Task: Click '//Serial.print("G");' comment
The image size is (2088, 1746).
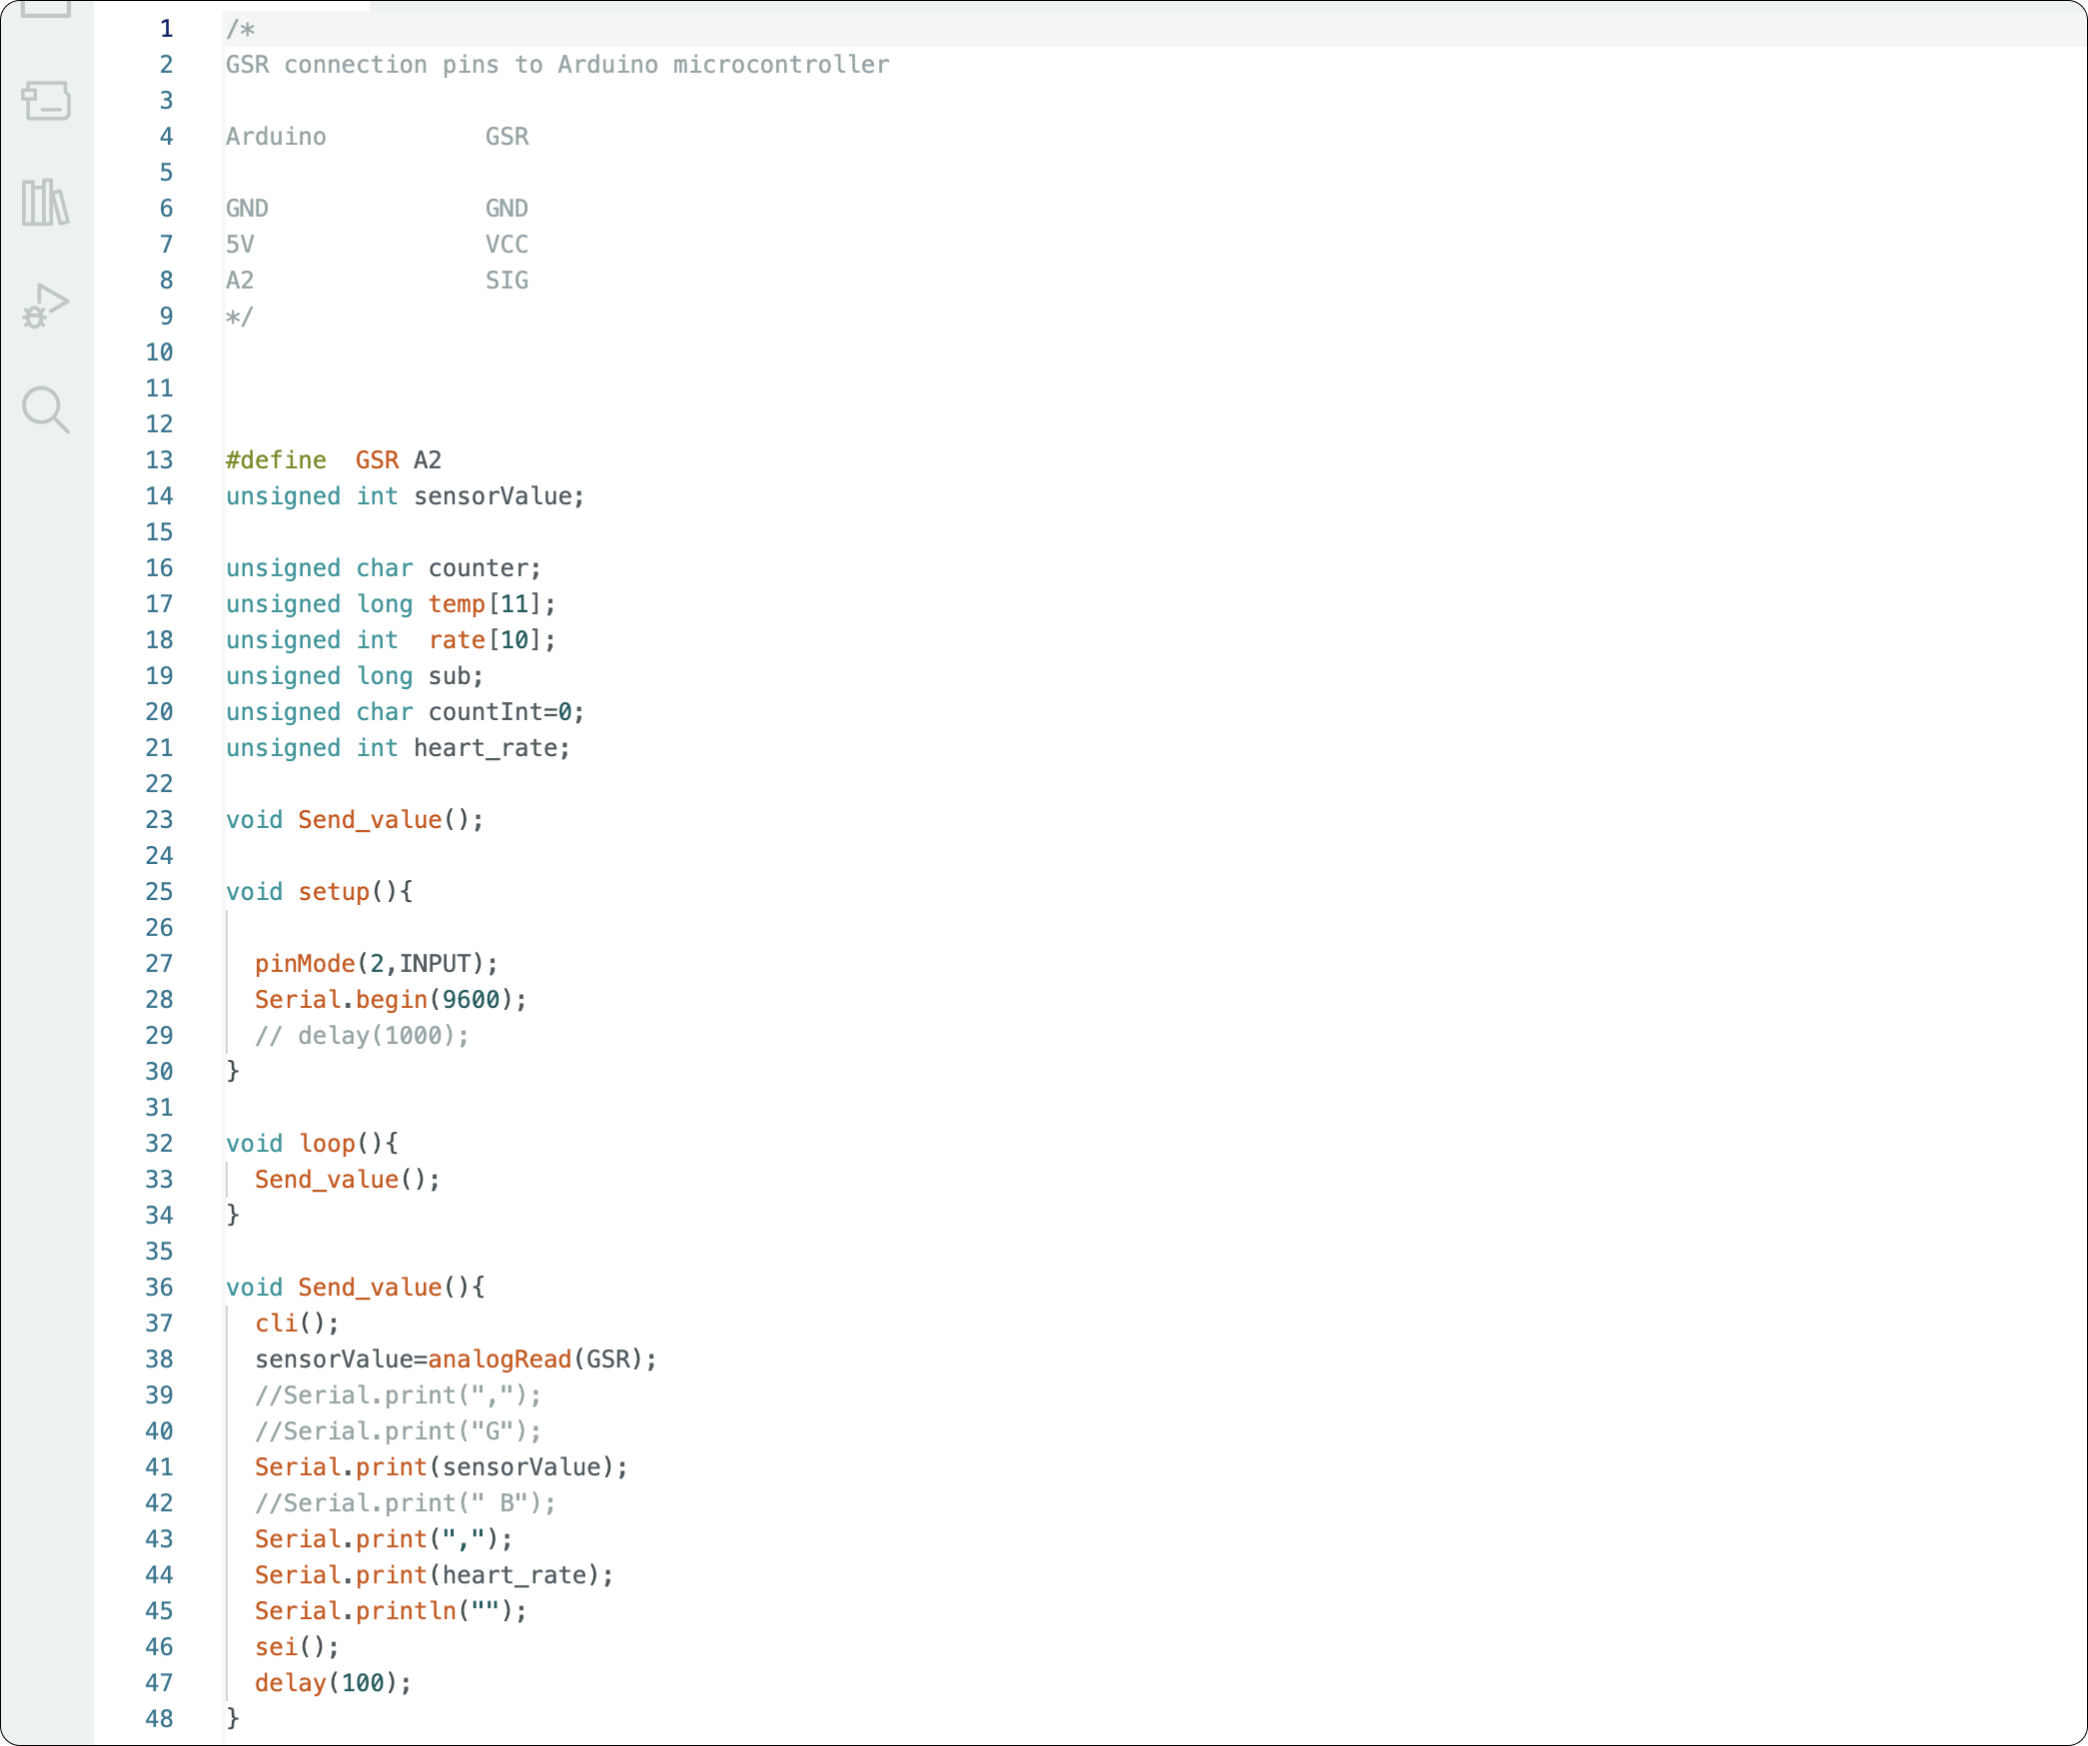Action: tap(398, 1431)
